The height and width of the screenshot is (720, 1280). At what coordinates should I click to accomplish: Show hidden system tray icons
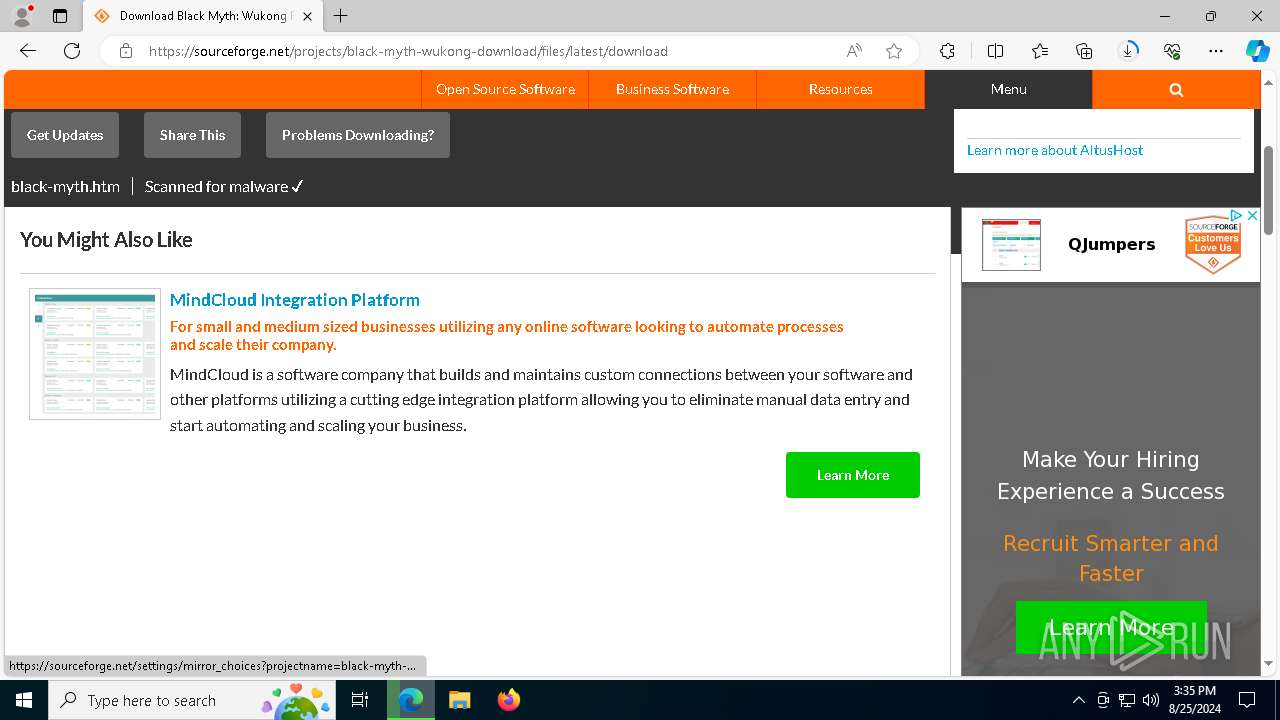[1078, 700]
